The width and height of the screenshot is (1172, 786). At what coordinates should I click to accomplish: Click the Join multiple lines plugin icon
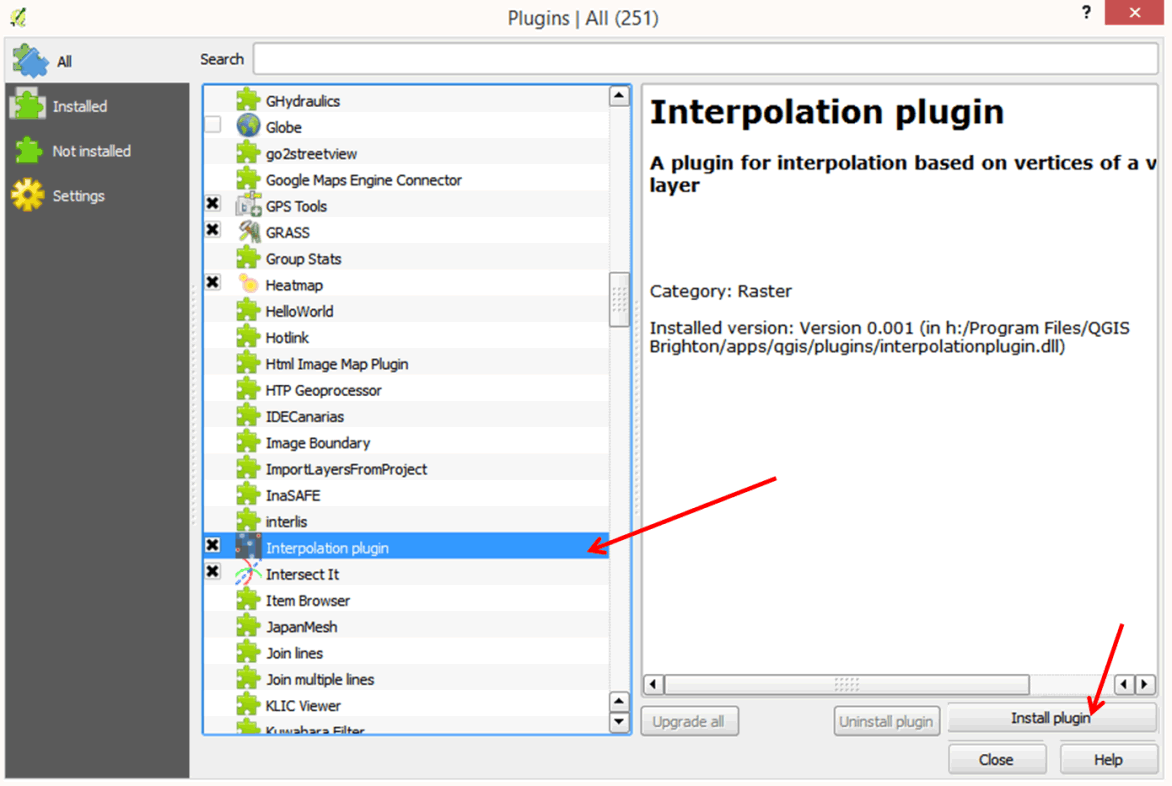tap(247, 678)
